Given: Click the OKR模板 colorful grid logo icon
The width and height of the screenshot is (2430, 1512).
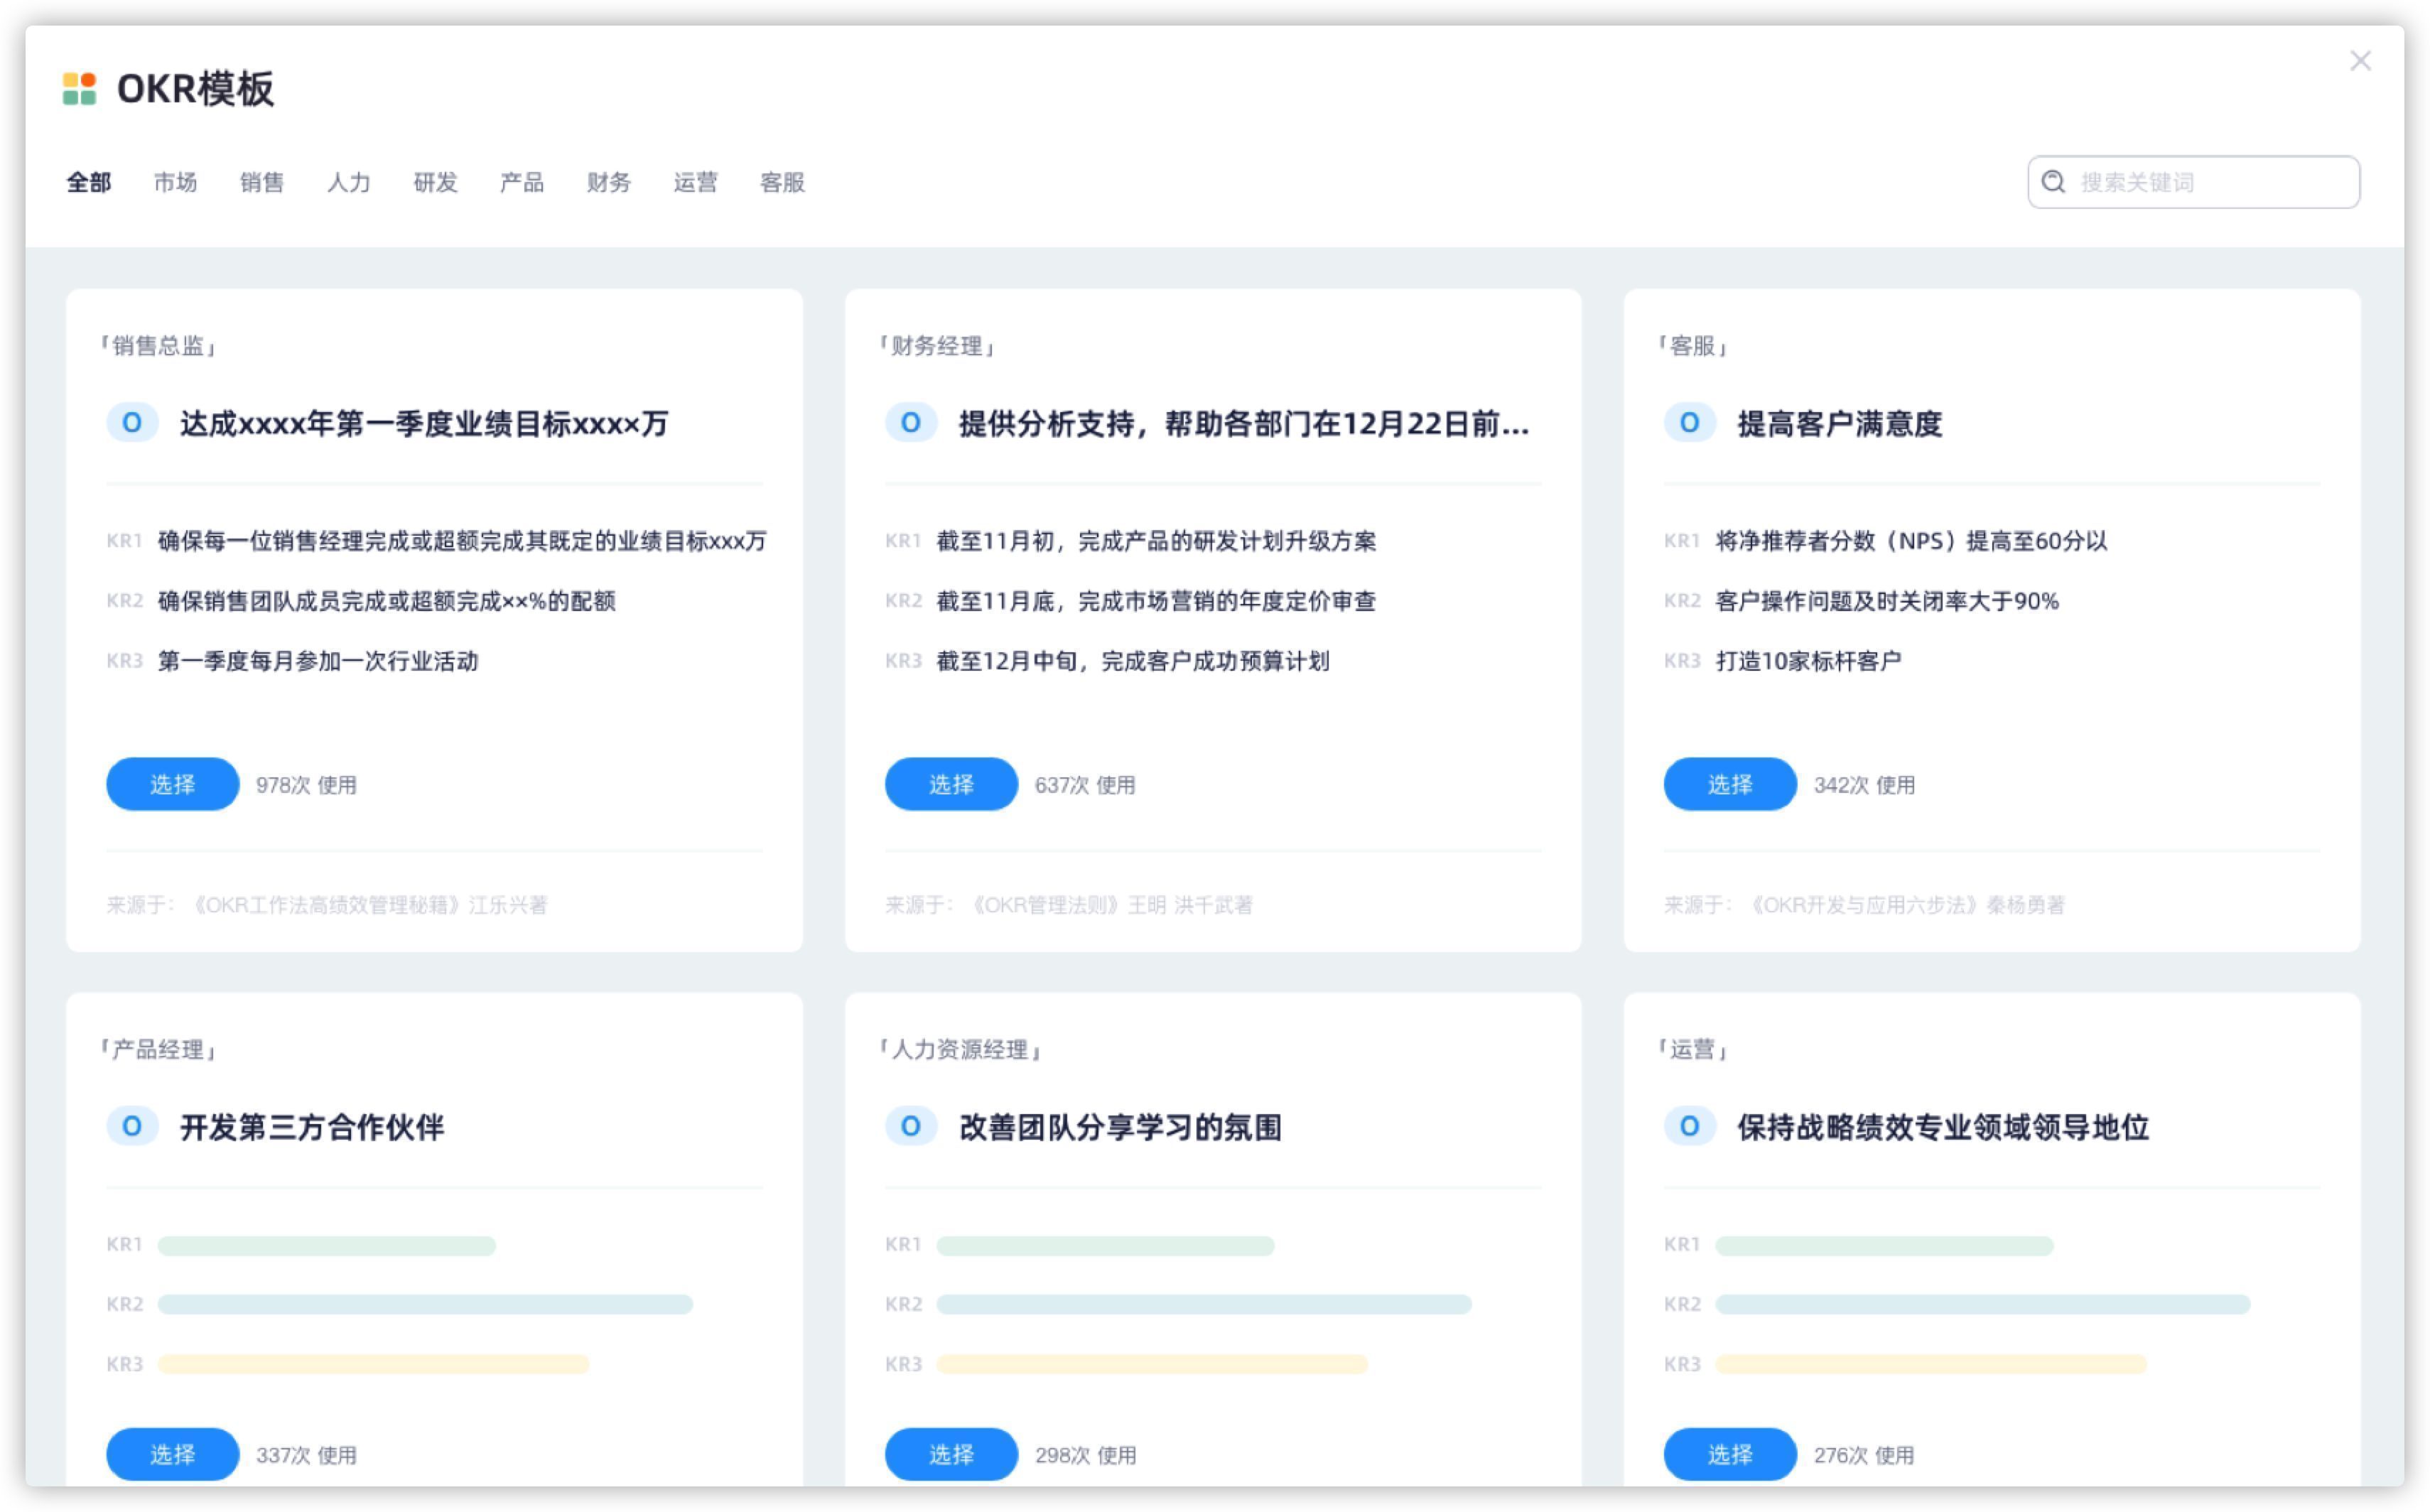Looking at the screenshot, I should [x=79, y=88].
